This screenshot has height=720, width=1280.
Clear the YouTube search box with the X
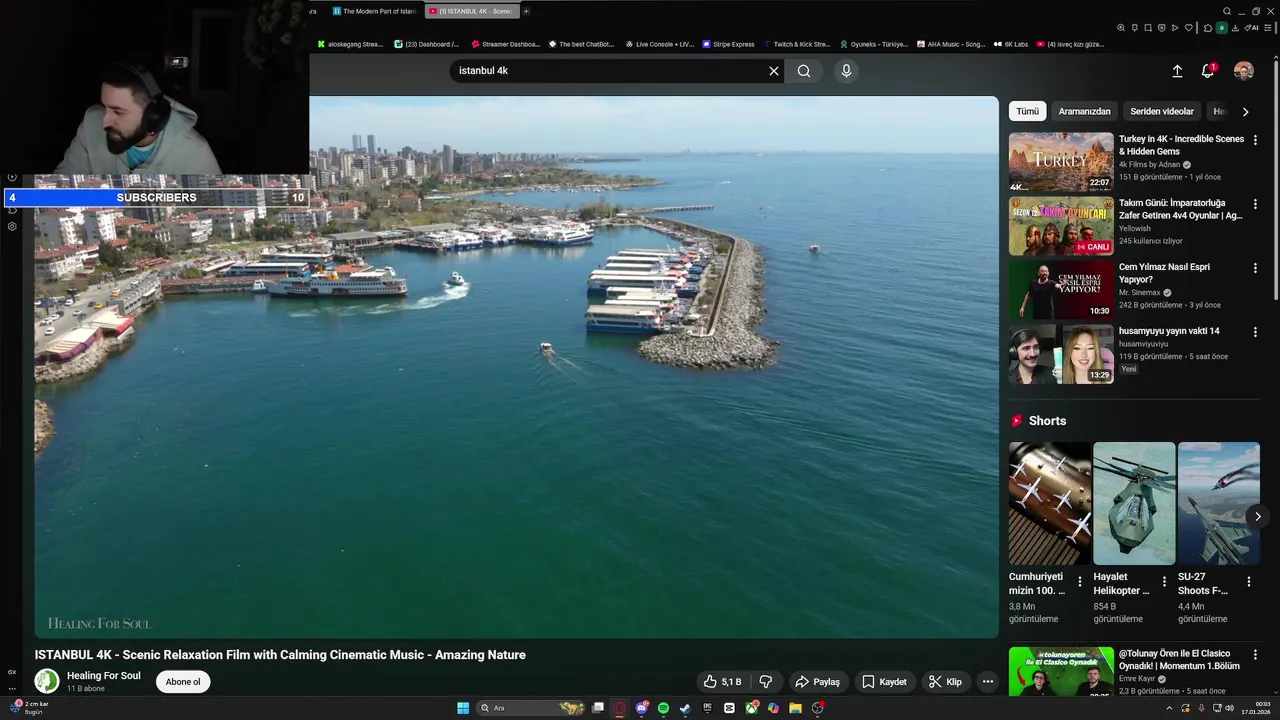pos(773,71)
